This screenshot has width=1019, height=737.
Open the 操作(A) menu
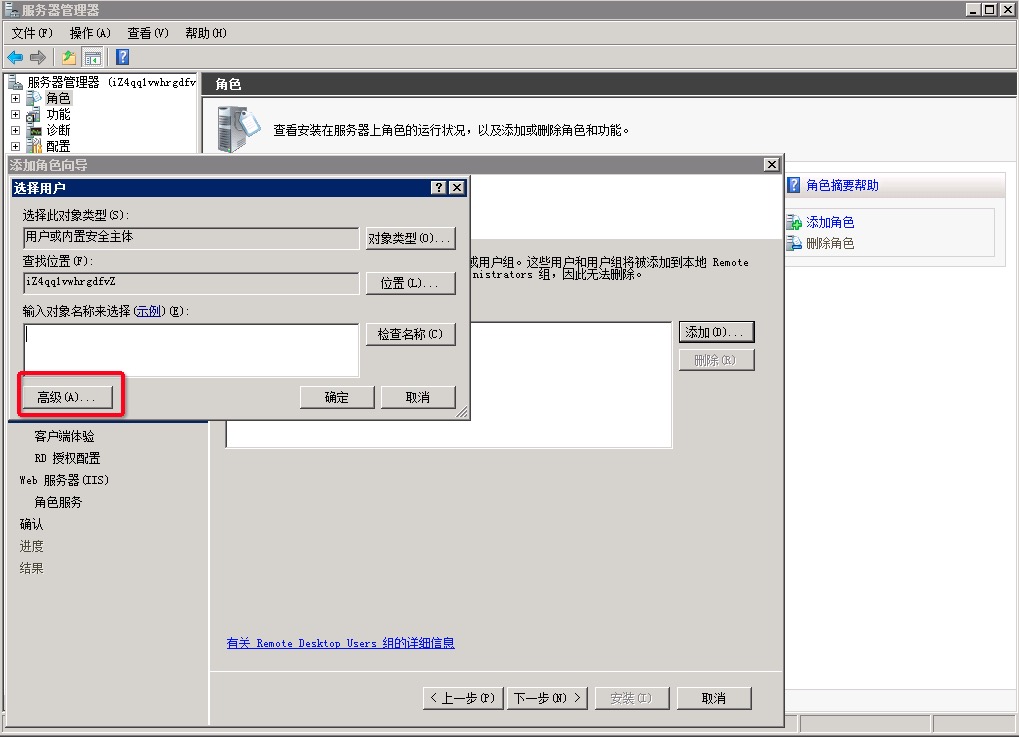point(90,33)
